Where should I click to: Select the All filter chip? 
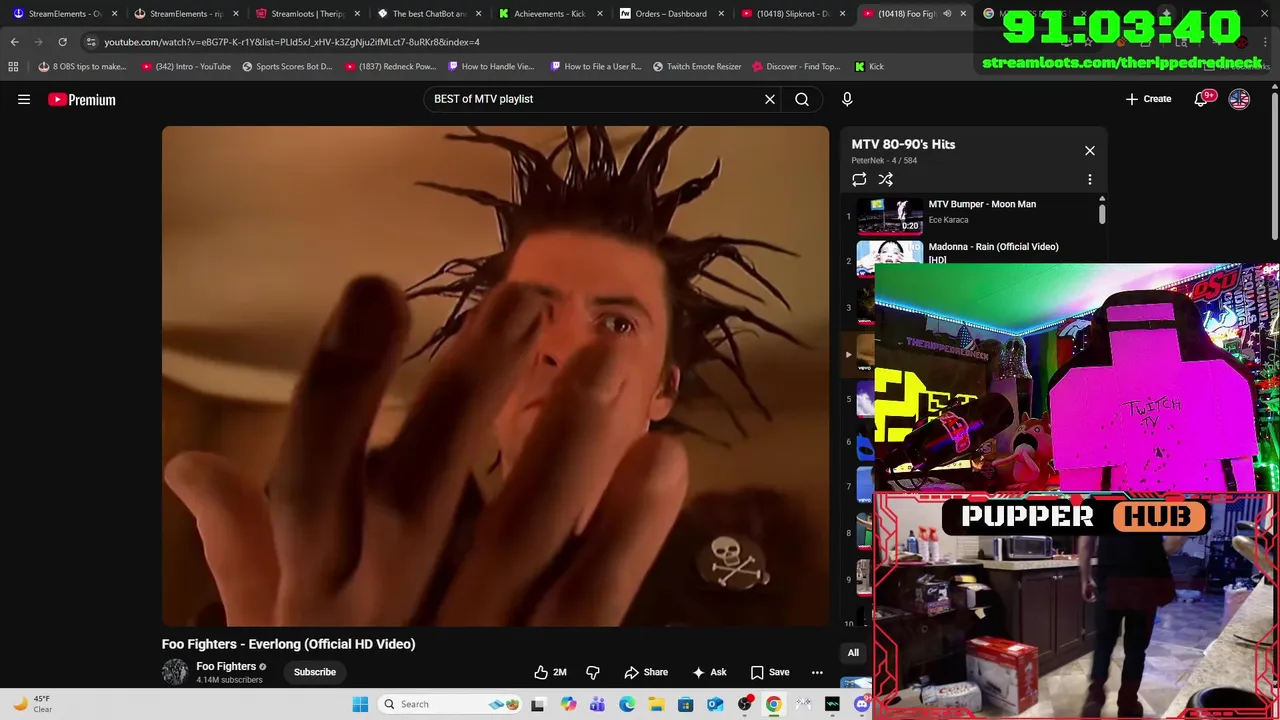tap(853, 653)
